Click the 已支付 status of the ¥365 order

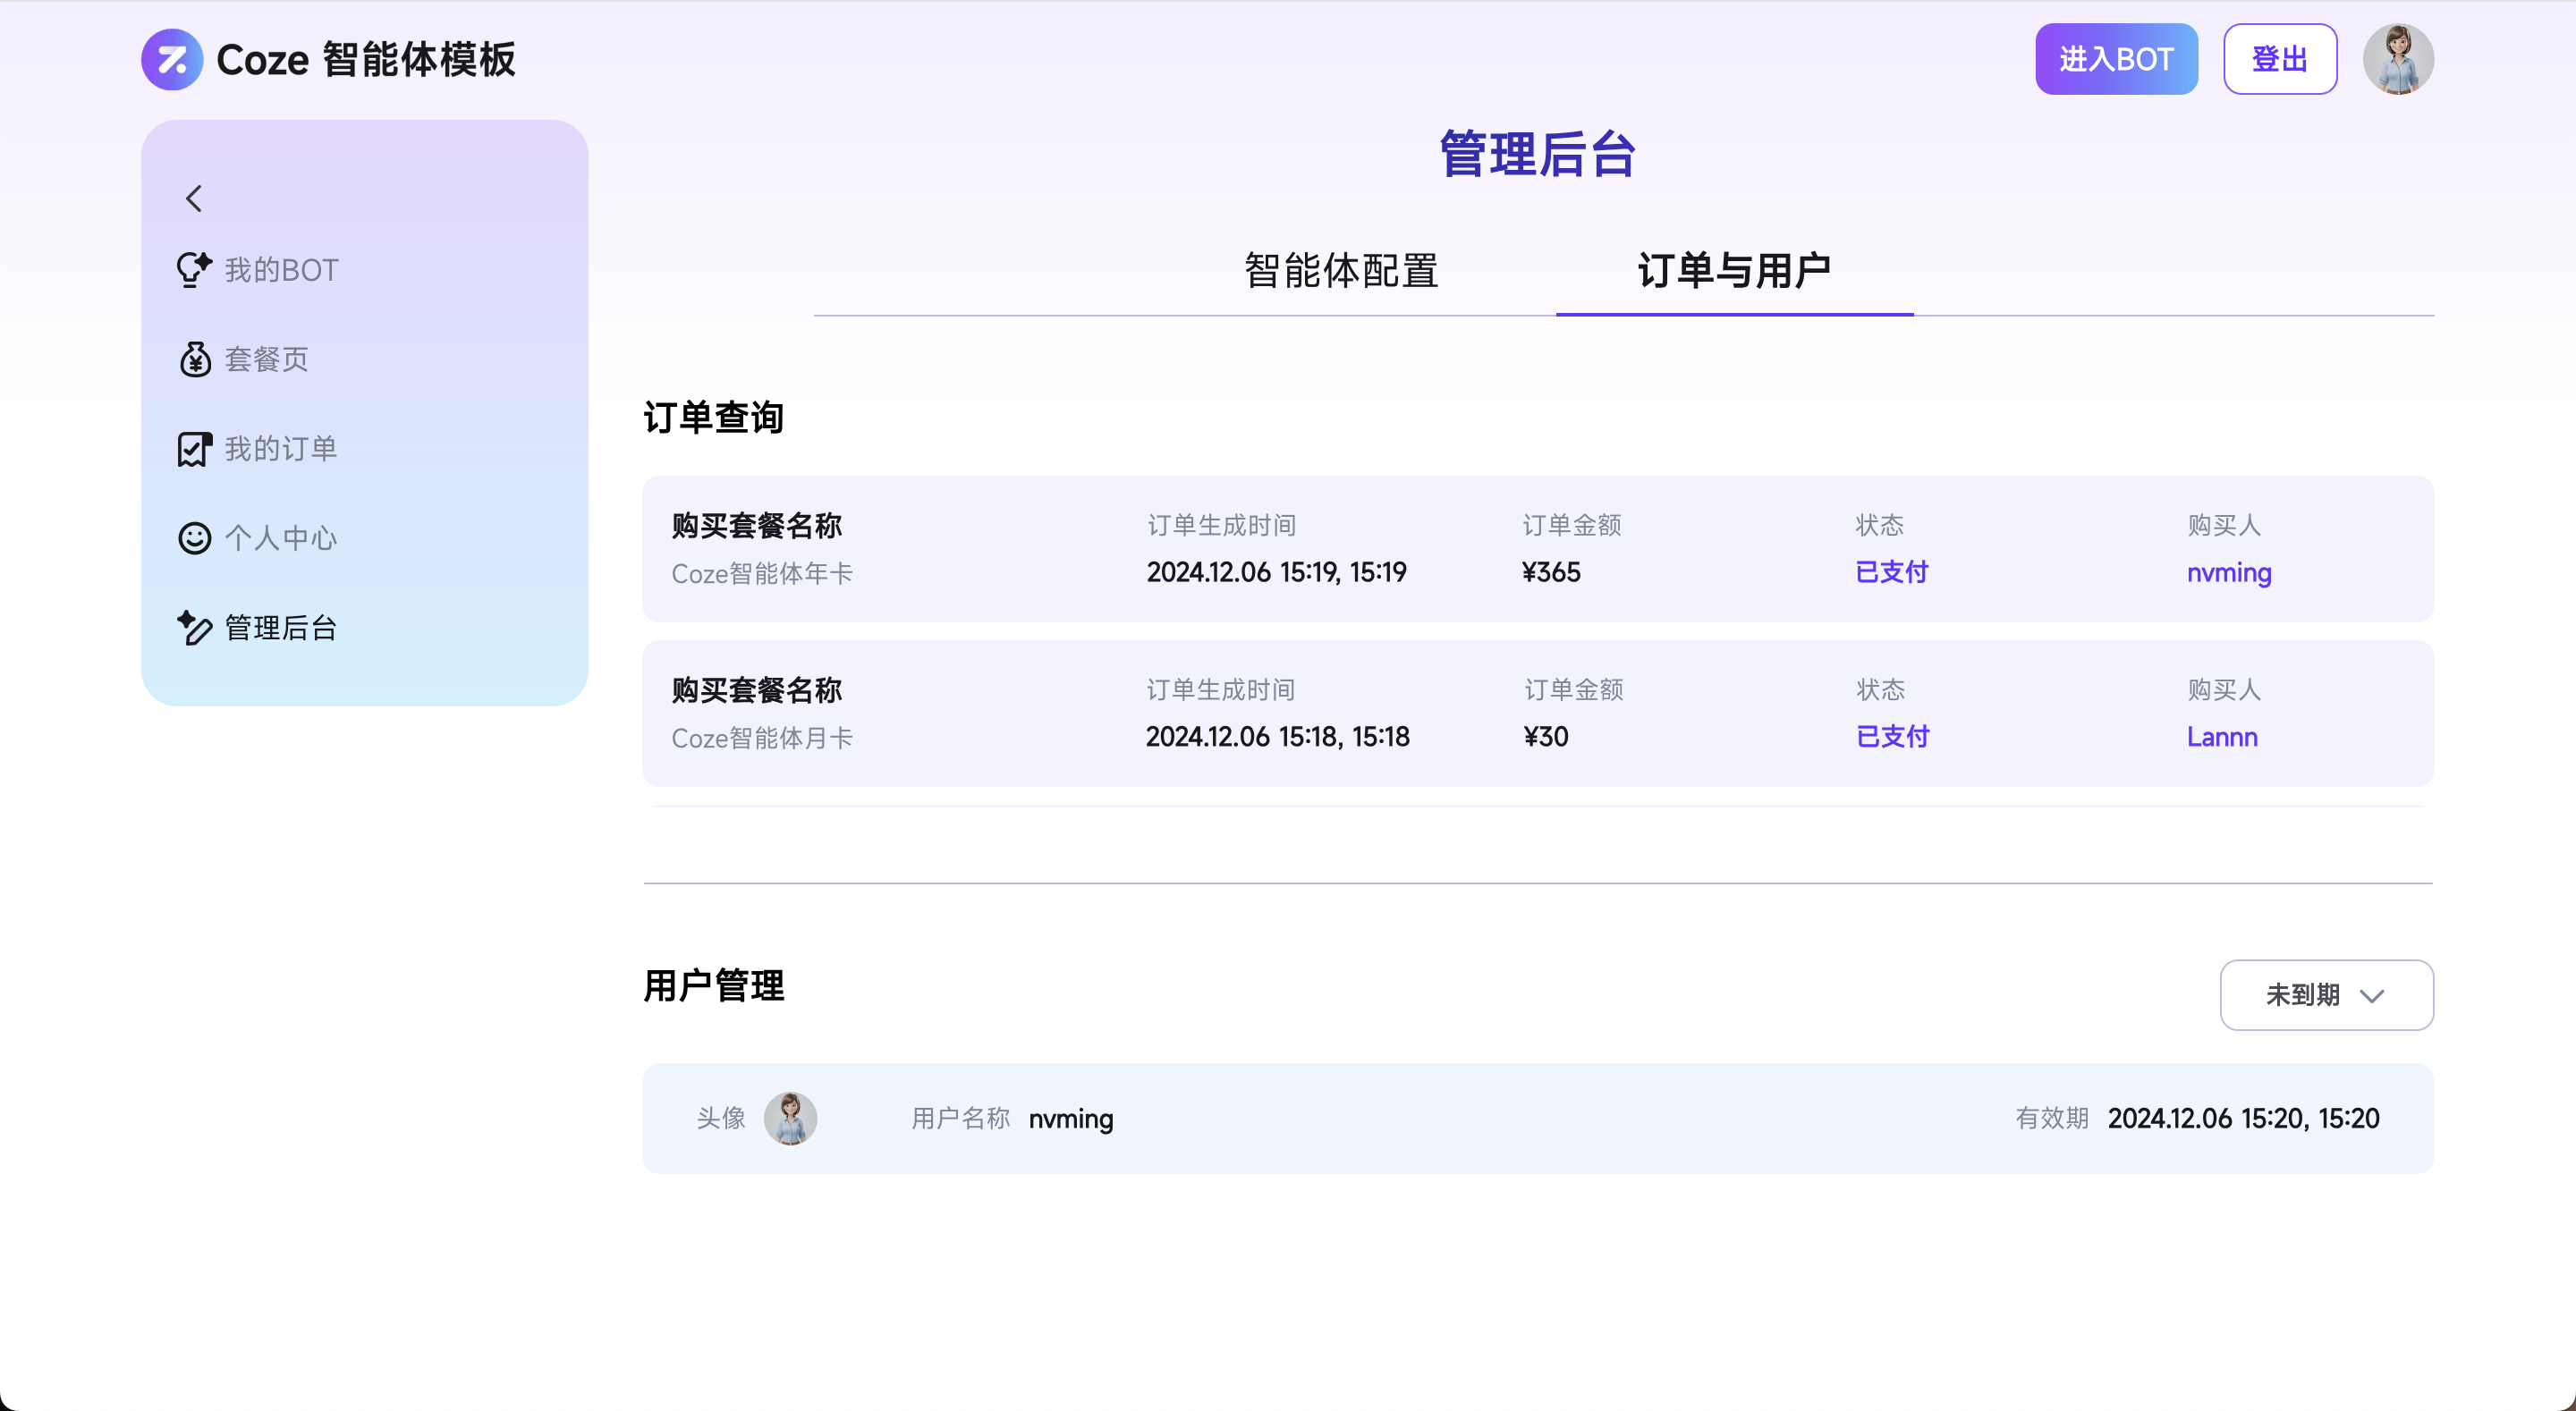[x=1891, y=572]
